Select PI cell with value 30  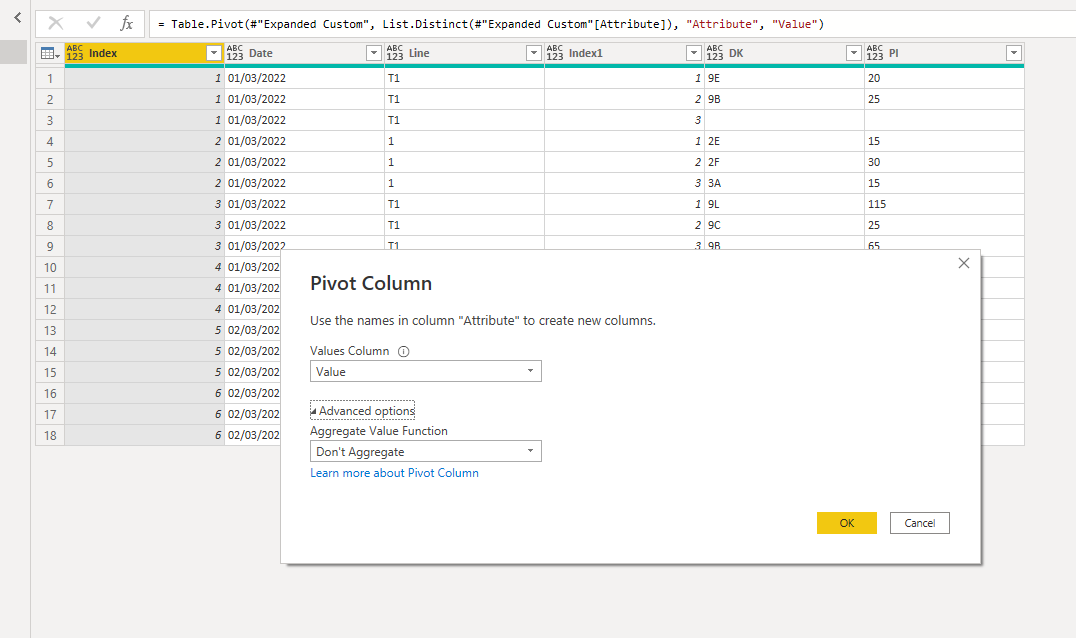coord(944,163)
